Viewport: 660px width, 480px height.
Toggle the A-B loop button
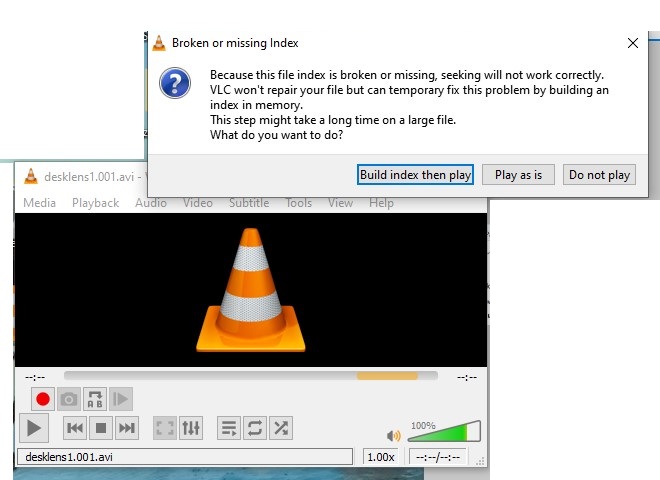[x=95, y=399]
